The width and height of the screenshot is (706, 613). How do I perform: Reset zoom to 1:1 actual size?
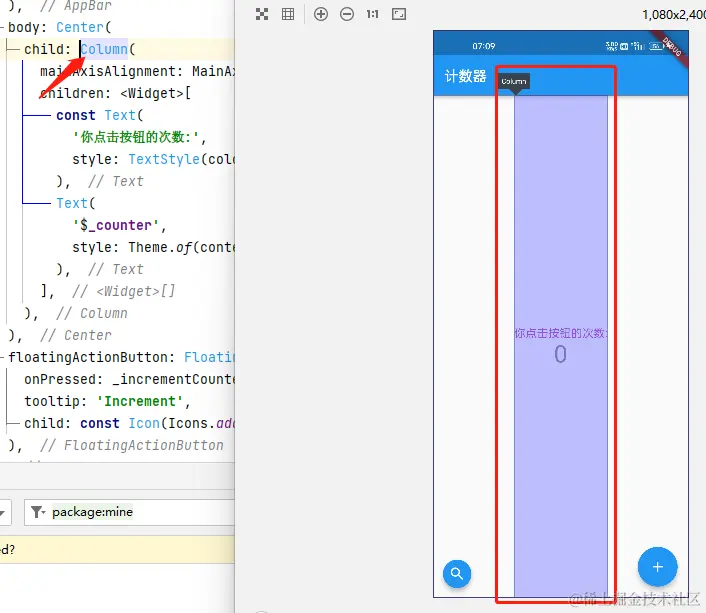click(373, 14)
